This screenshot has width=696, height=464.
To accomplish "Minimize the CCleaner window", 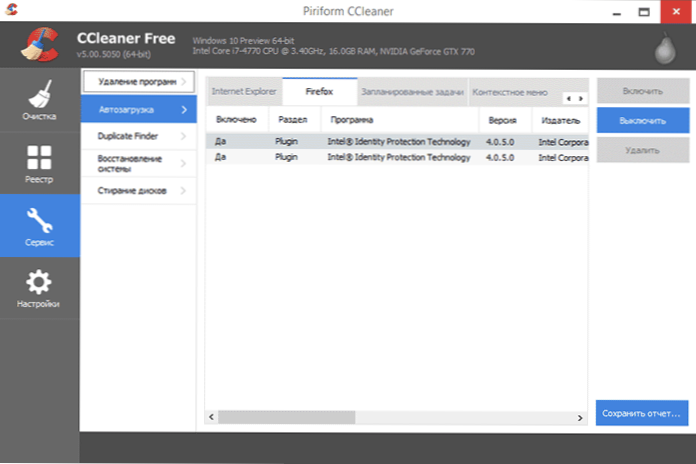I will coord(617,12).
